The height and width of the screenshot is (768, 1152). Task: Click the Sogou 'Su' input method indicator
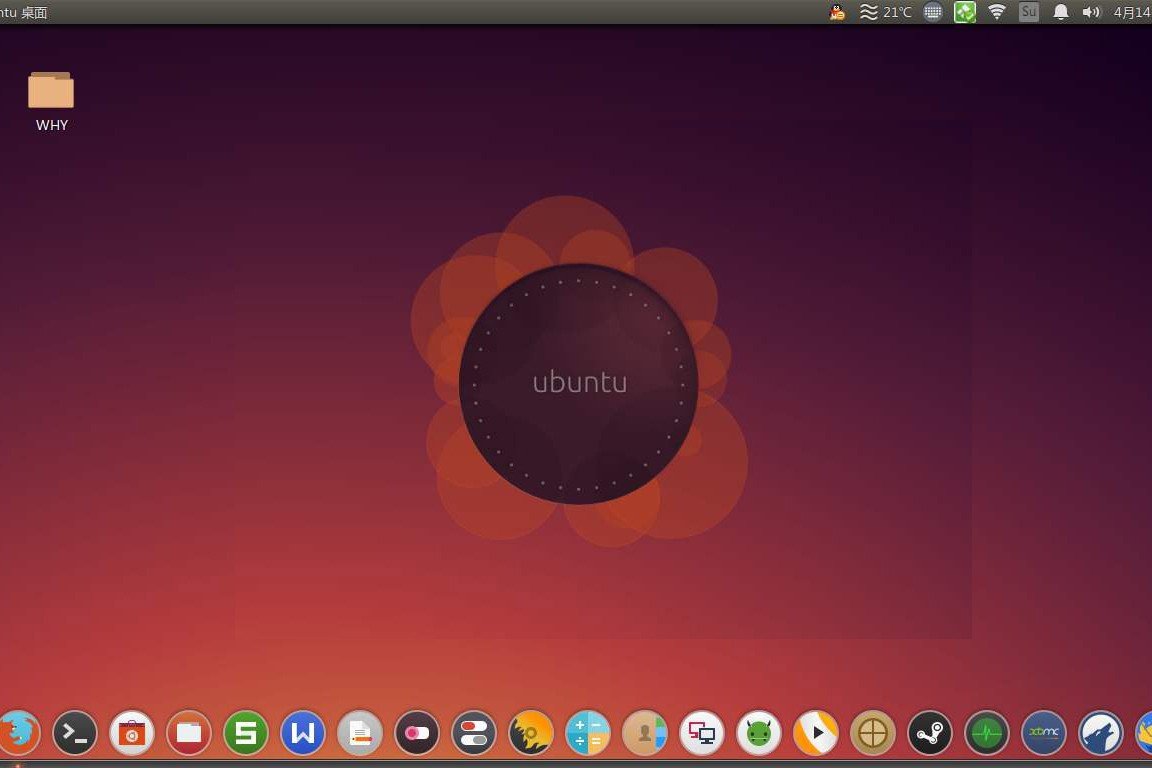1028,13
